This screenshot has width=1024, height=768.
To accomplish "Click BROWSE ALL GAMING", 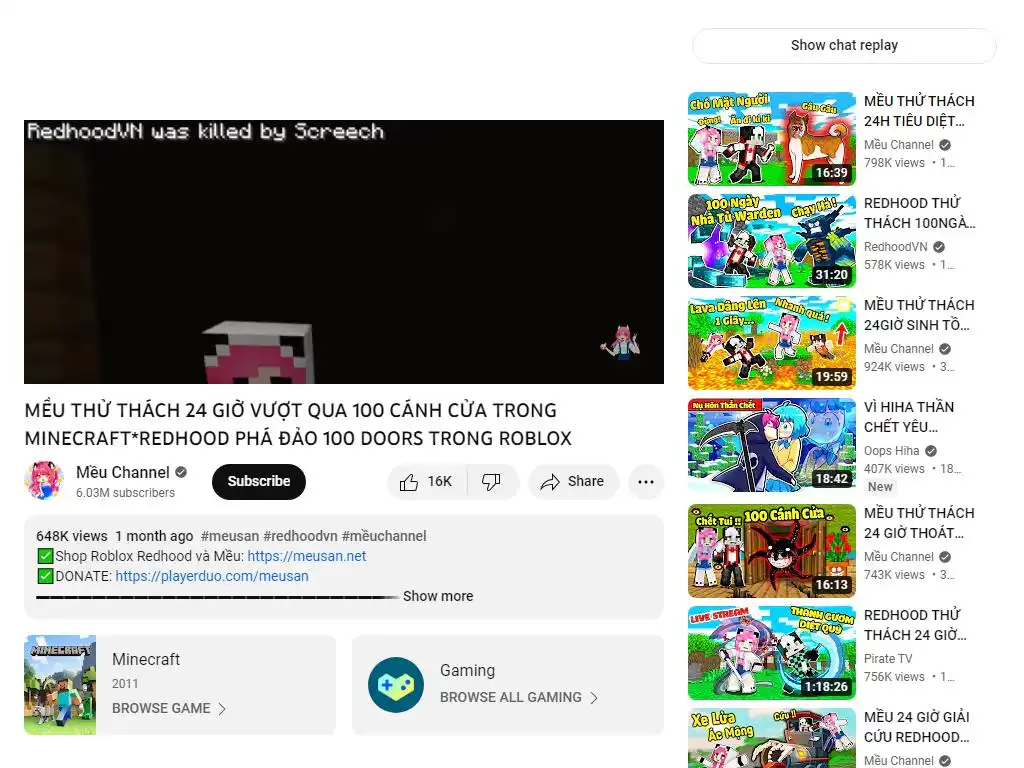I will (x=511, y=697).
